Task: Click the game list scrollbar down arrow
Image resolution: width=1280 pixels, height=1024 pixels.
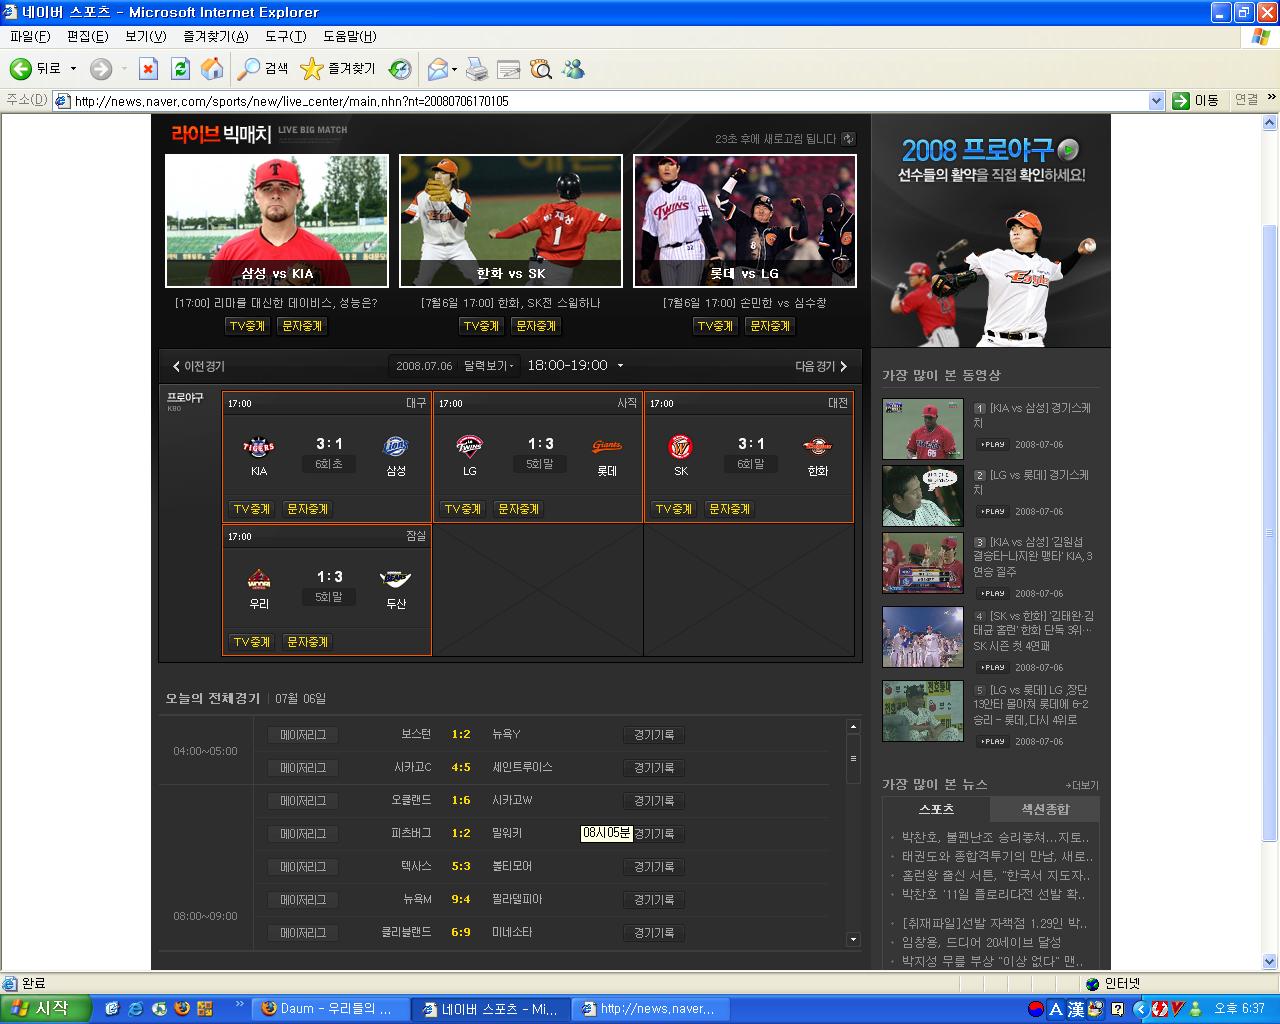Action: (x=853, y=939)
